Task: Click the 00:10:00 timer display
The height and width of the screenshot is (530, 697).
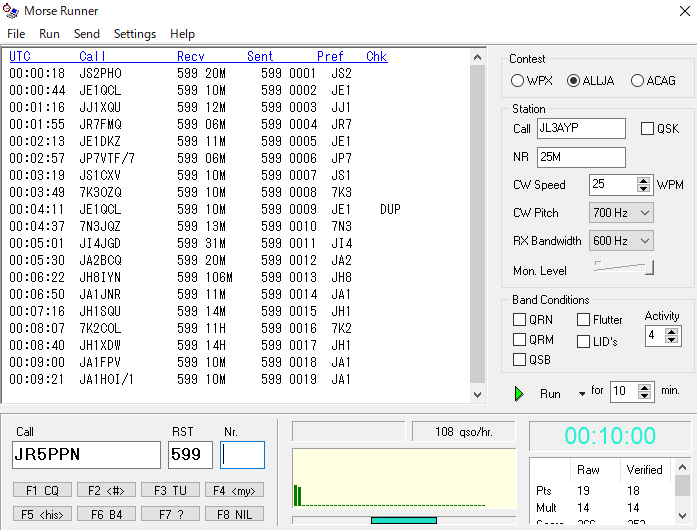Action: pyautogui.click(x=610, y=436)
